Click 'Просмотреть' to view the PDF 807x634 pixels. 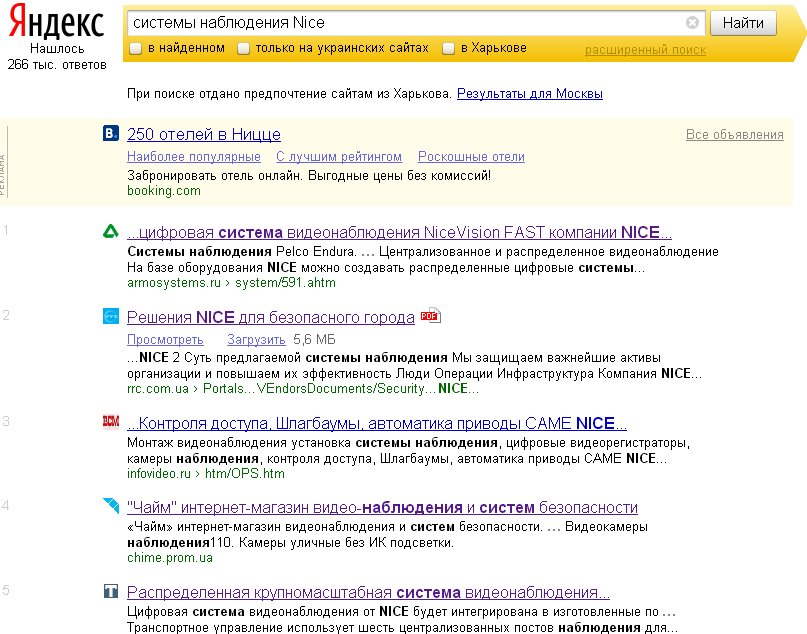[165, 340]
